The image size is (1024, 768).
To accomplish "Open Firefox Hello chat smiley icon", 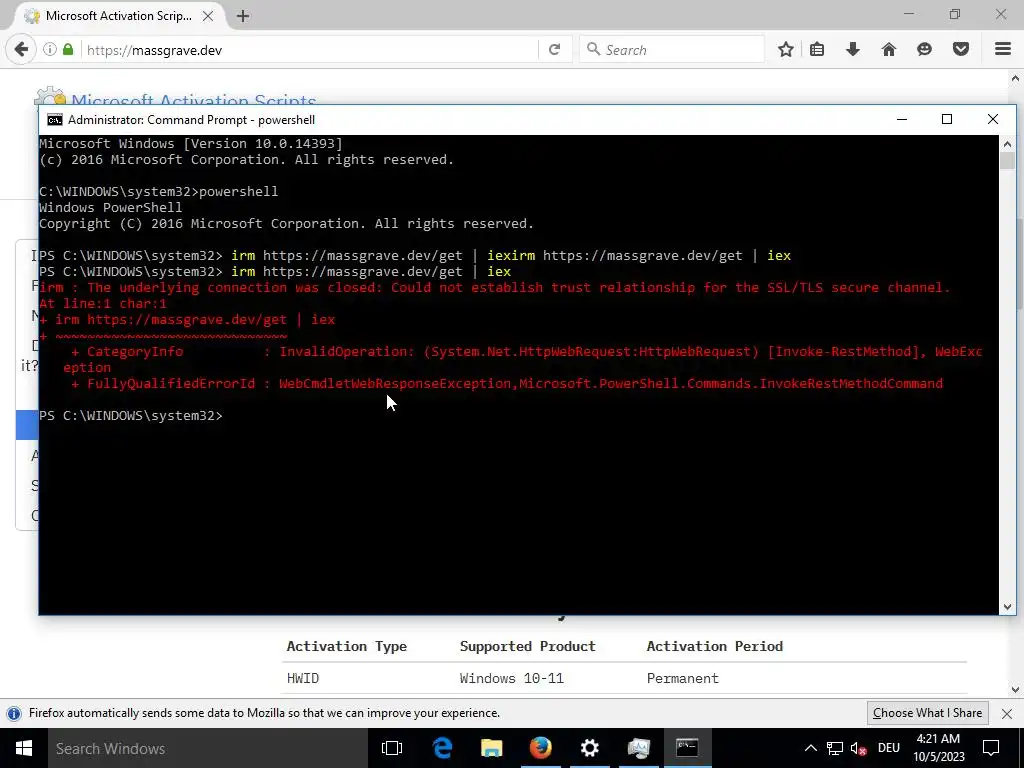I will pyautogui.click(x=925, y=50).
